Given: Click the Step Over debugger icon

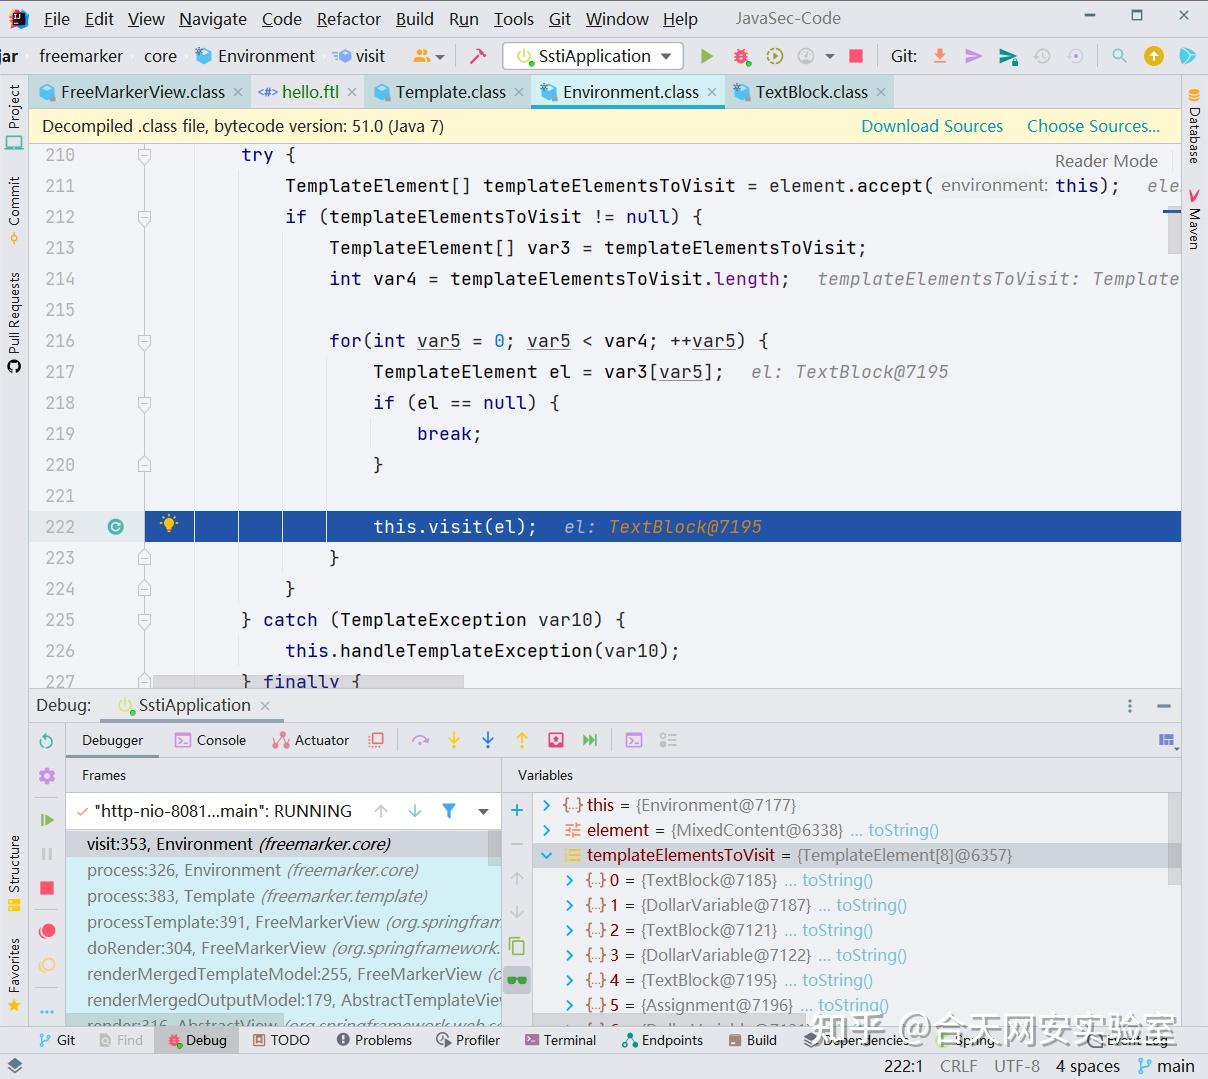Looking at the screenshot, I should coord(420,740).
